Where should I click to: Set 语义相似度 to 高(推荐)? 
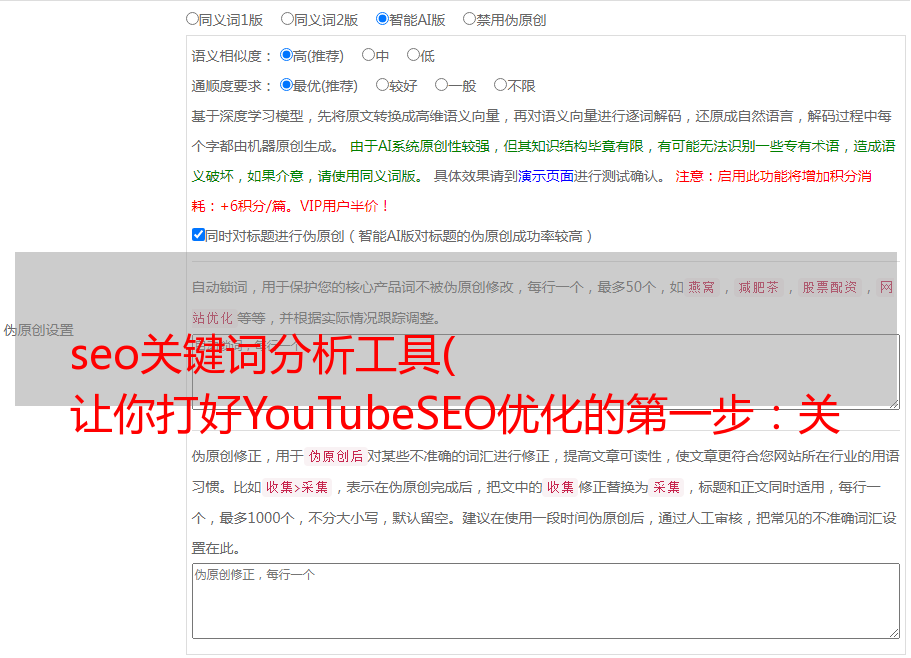tap(286, 55)
